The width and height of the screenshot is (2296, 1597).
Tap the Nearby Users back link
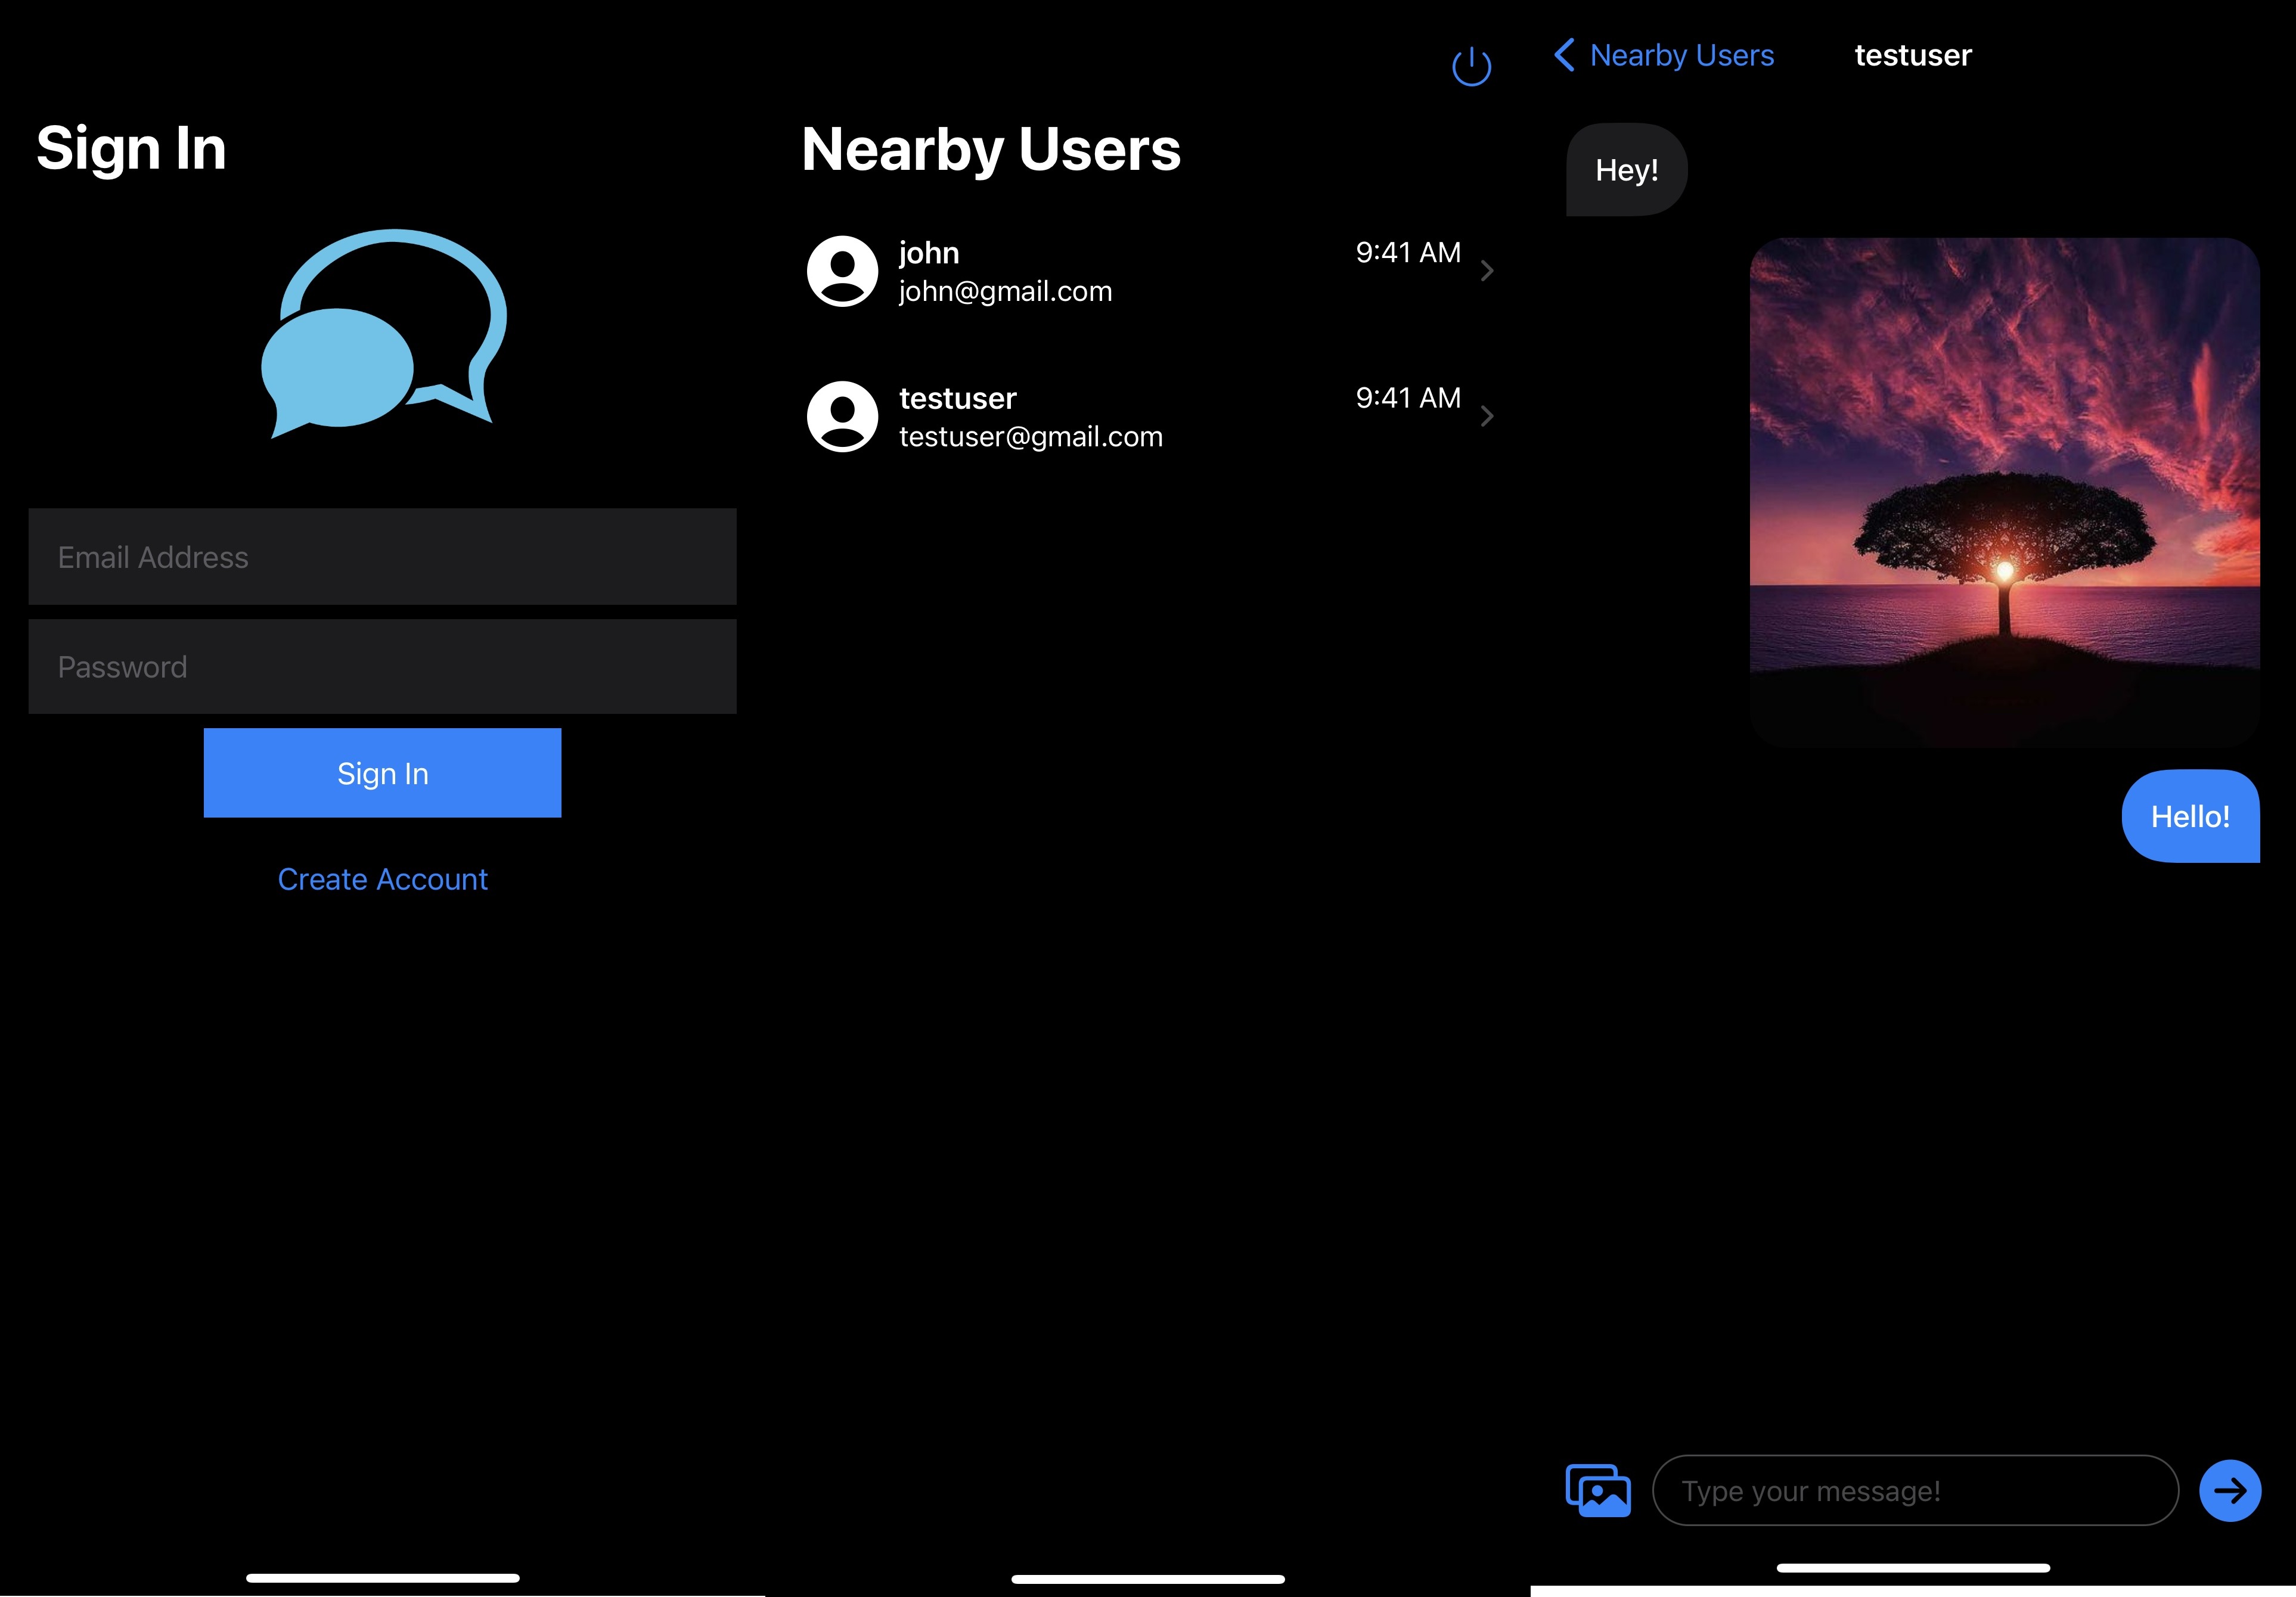[x=1682, y=55]
